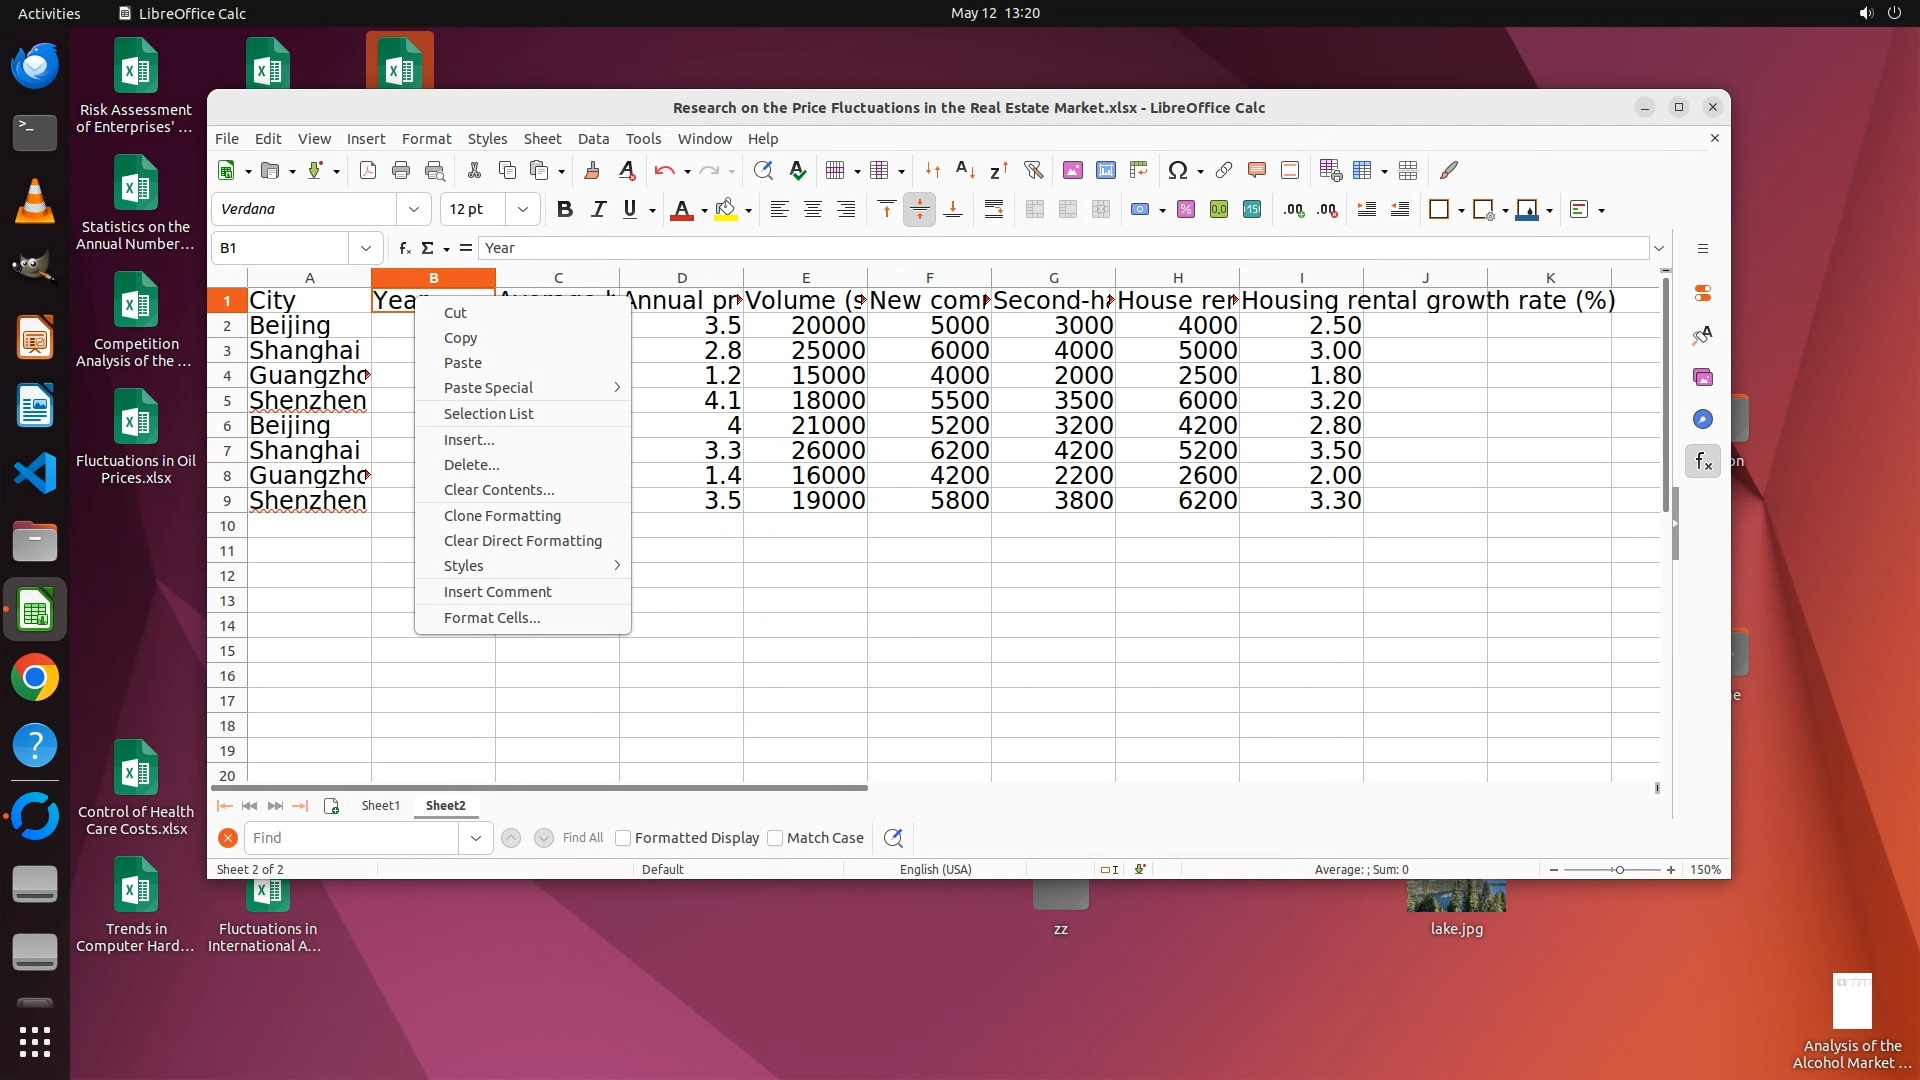The width and height of the screenshot is (1920, 1080).
Task: Select Clear Contents in context menu
Action: coord(498,490)
